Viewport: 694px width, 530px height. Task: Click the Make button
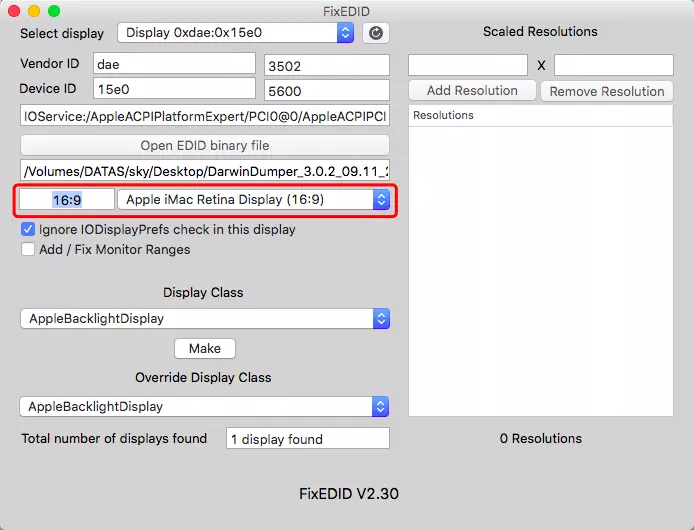[205, 348]
